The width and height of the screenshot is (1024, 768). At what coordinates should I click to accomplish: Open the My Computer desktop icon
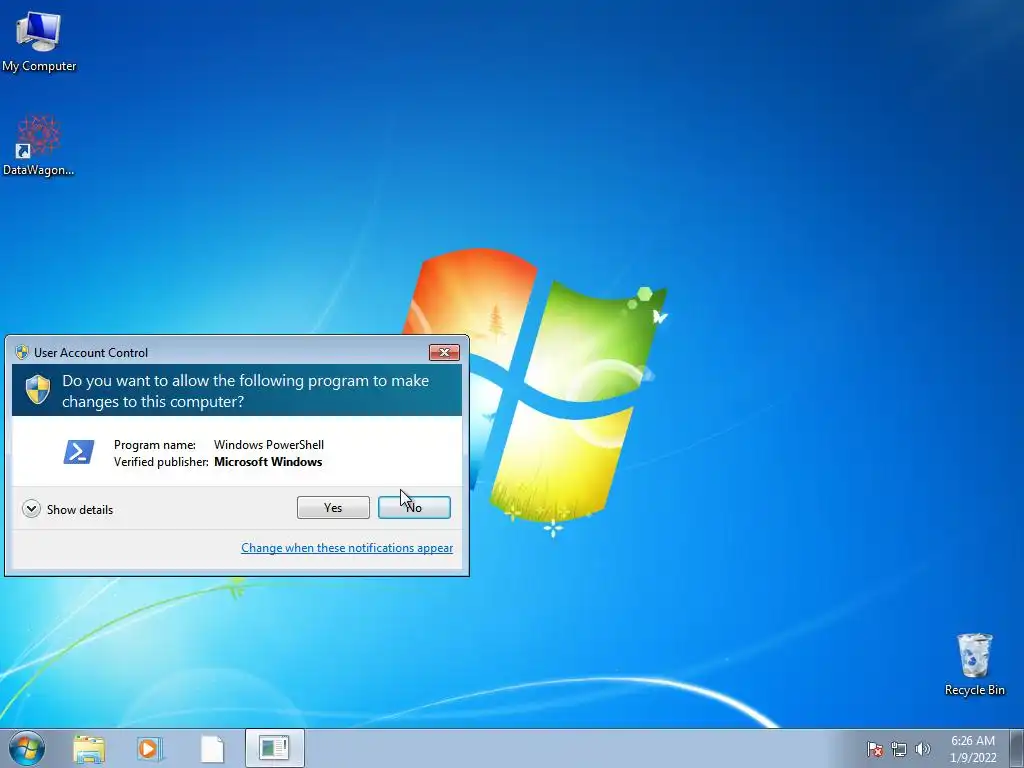(39, 41)
